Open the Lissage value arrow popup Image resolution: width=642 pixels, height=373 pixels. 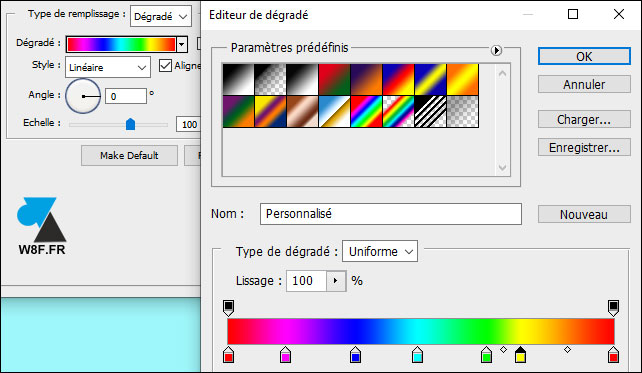pyautogui.click(x=336, y=281)
